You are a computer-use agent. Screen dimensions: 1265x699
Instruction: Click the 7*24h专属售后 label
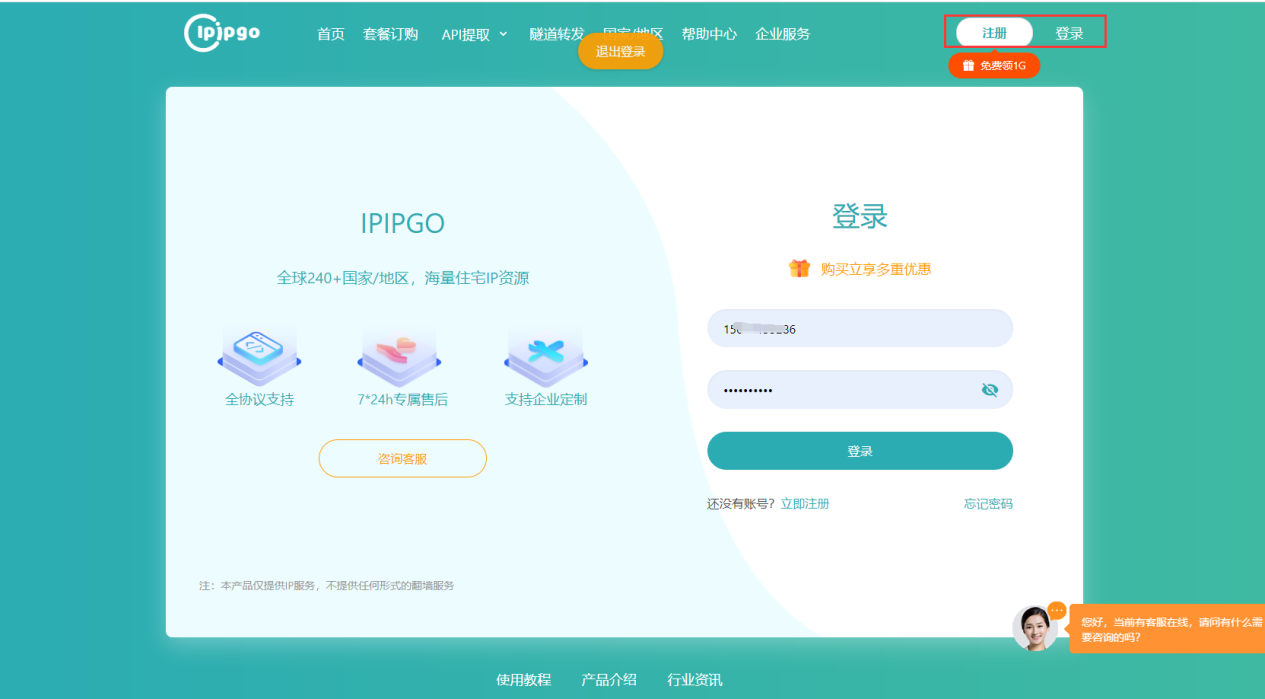pyautogui.click(x=403, y=400)
